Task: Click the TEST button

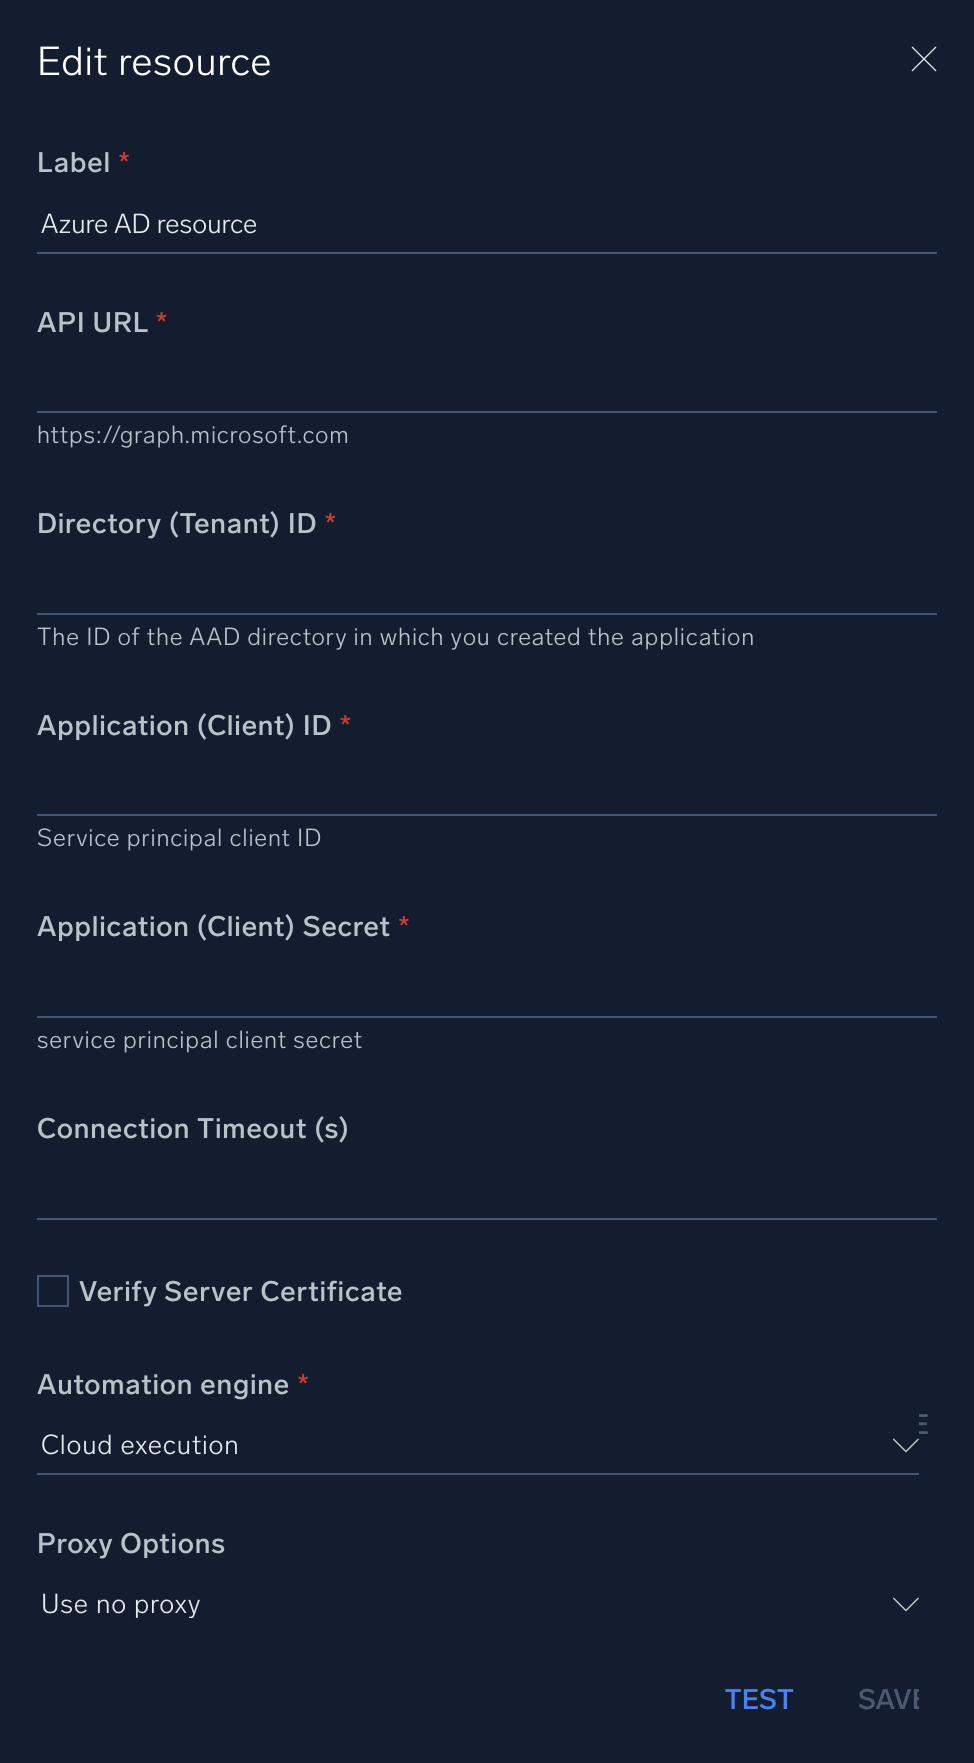Action: click(x=758, y=1699)
